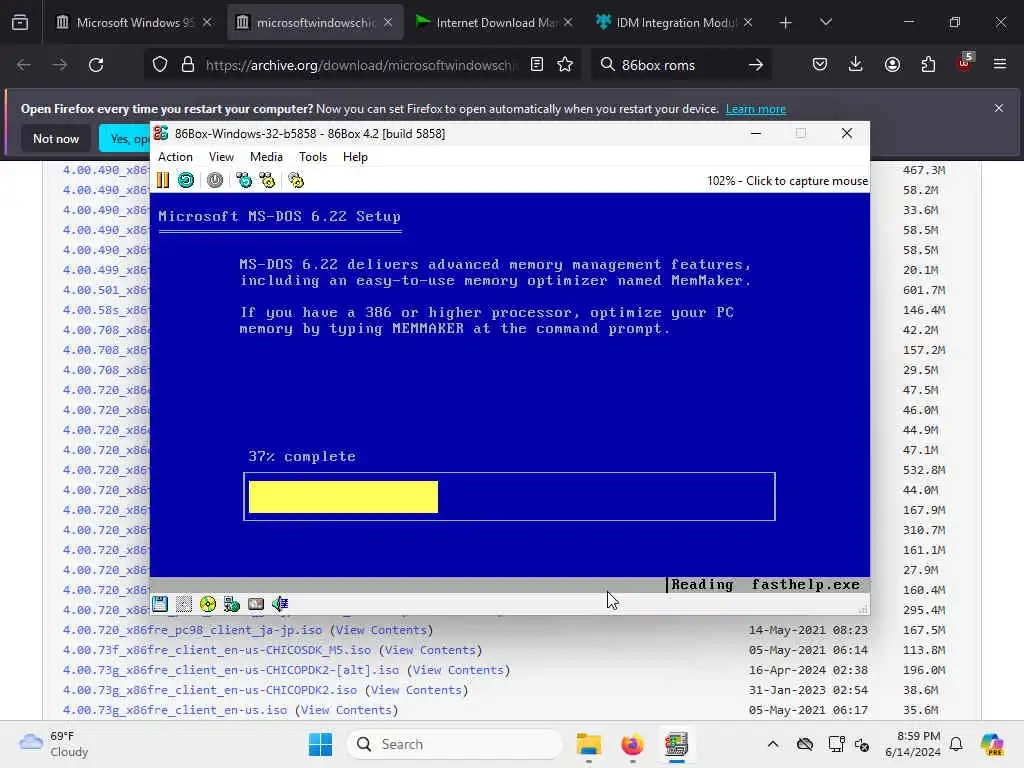Open the Action menu in 86Box
1024x768 pixels.
pyautogui.click(x=175, y=157)
